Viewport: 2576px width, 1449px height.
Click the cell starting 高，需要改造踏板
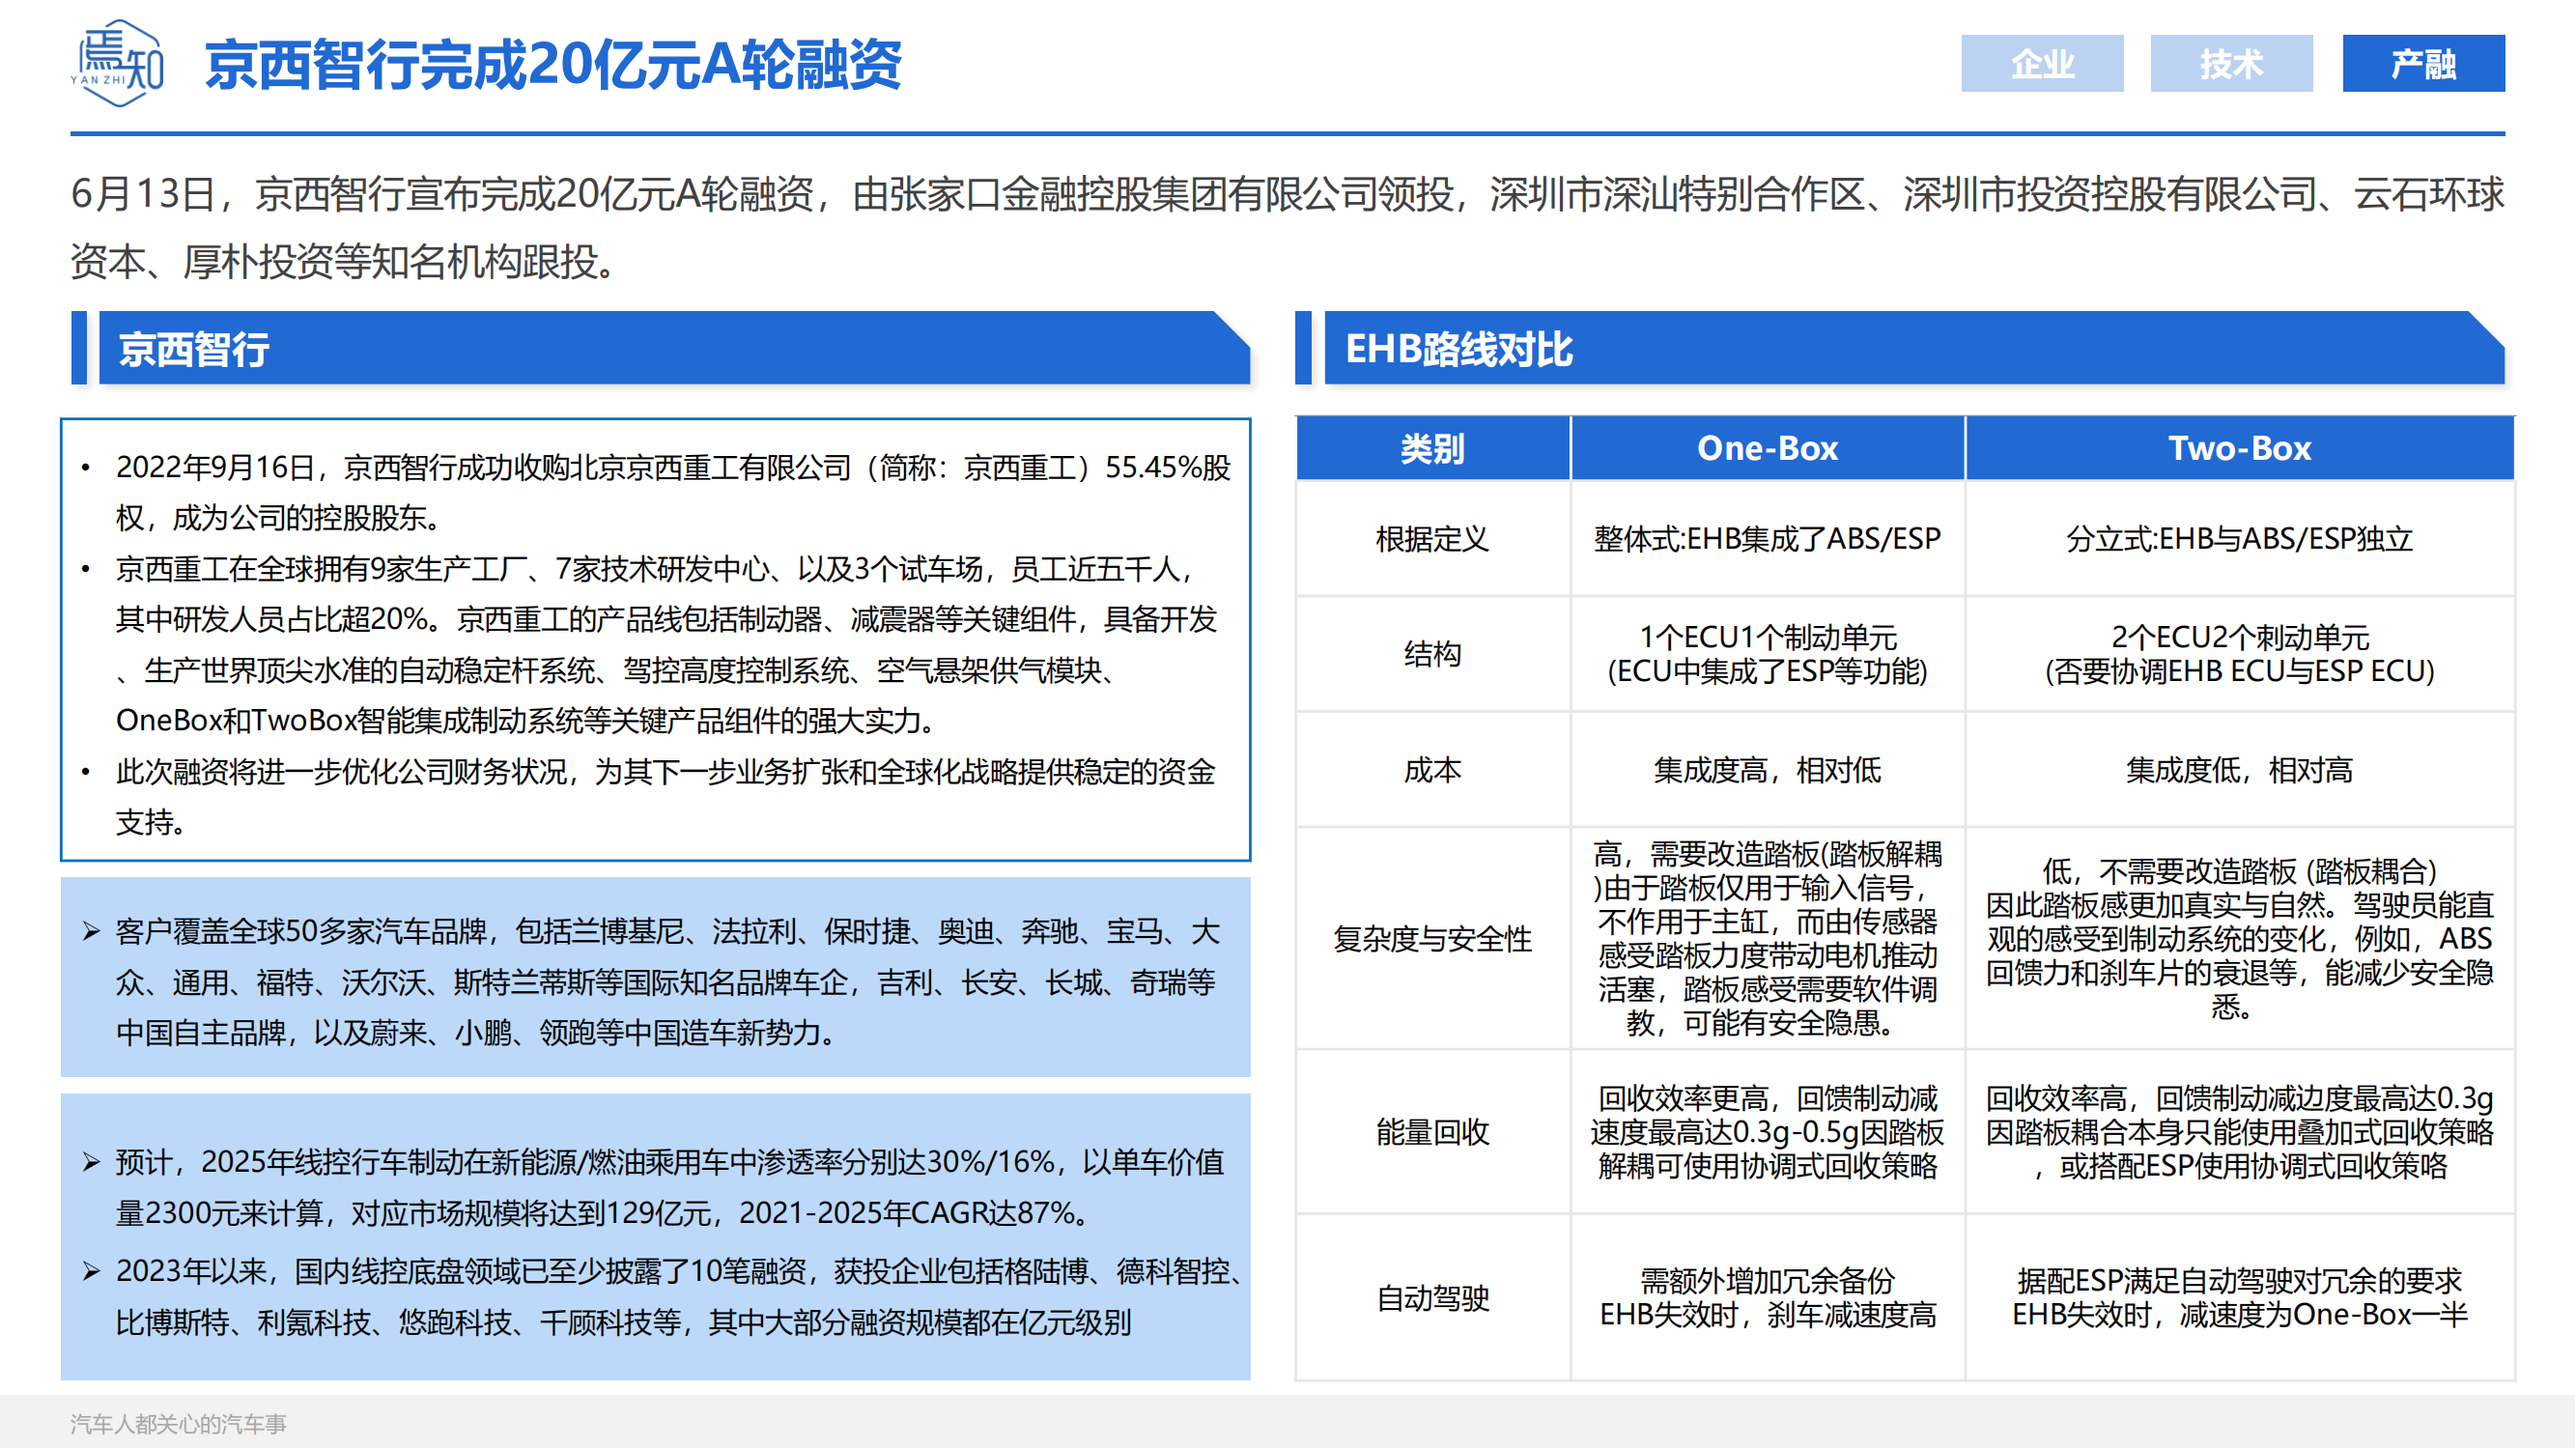tap(1767, 938)
